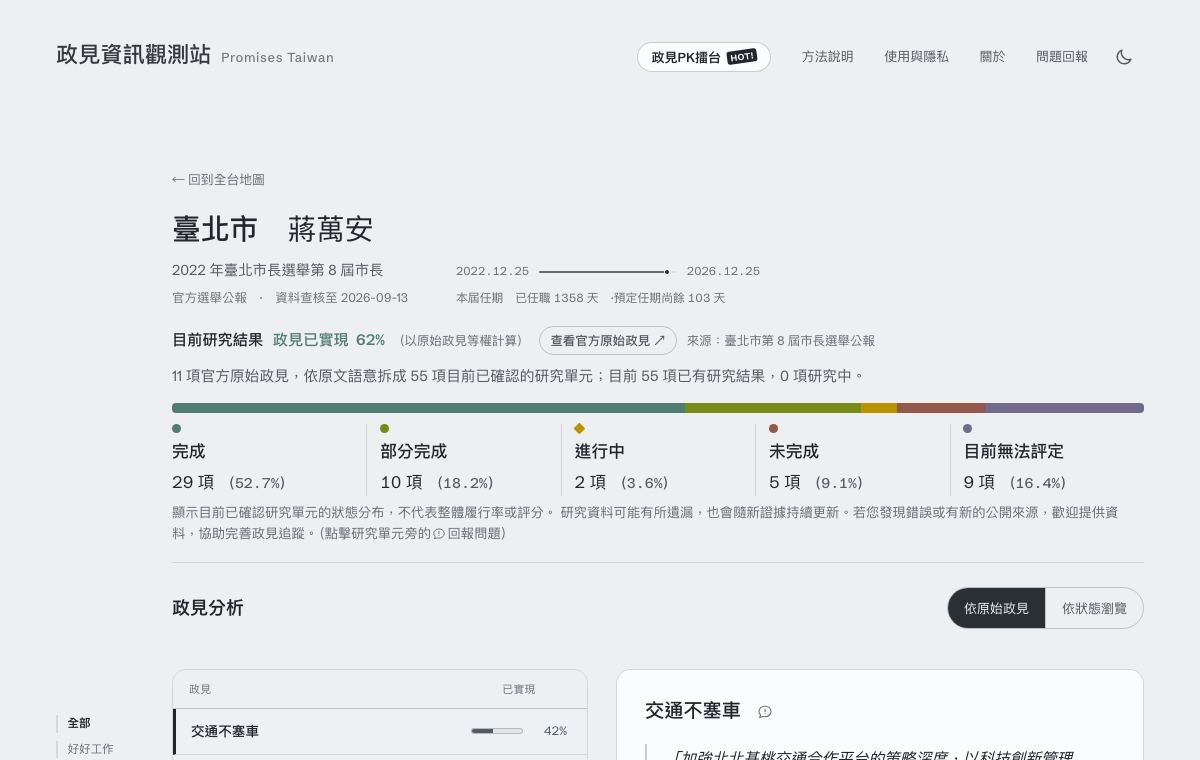
Task: Click the red 未完成 status dot
Action: [773, 428]
